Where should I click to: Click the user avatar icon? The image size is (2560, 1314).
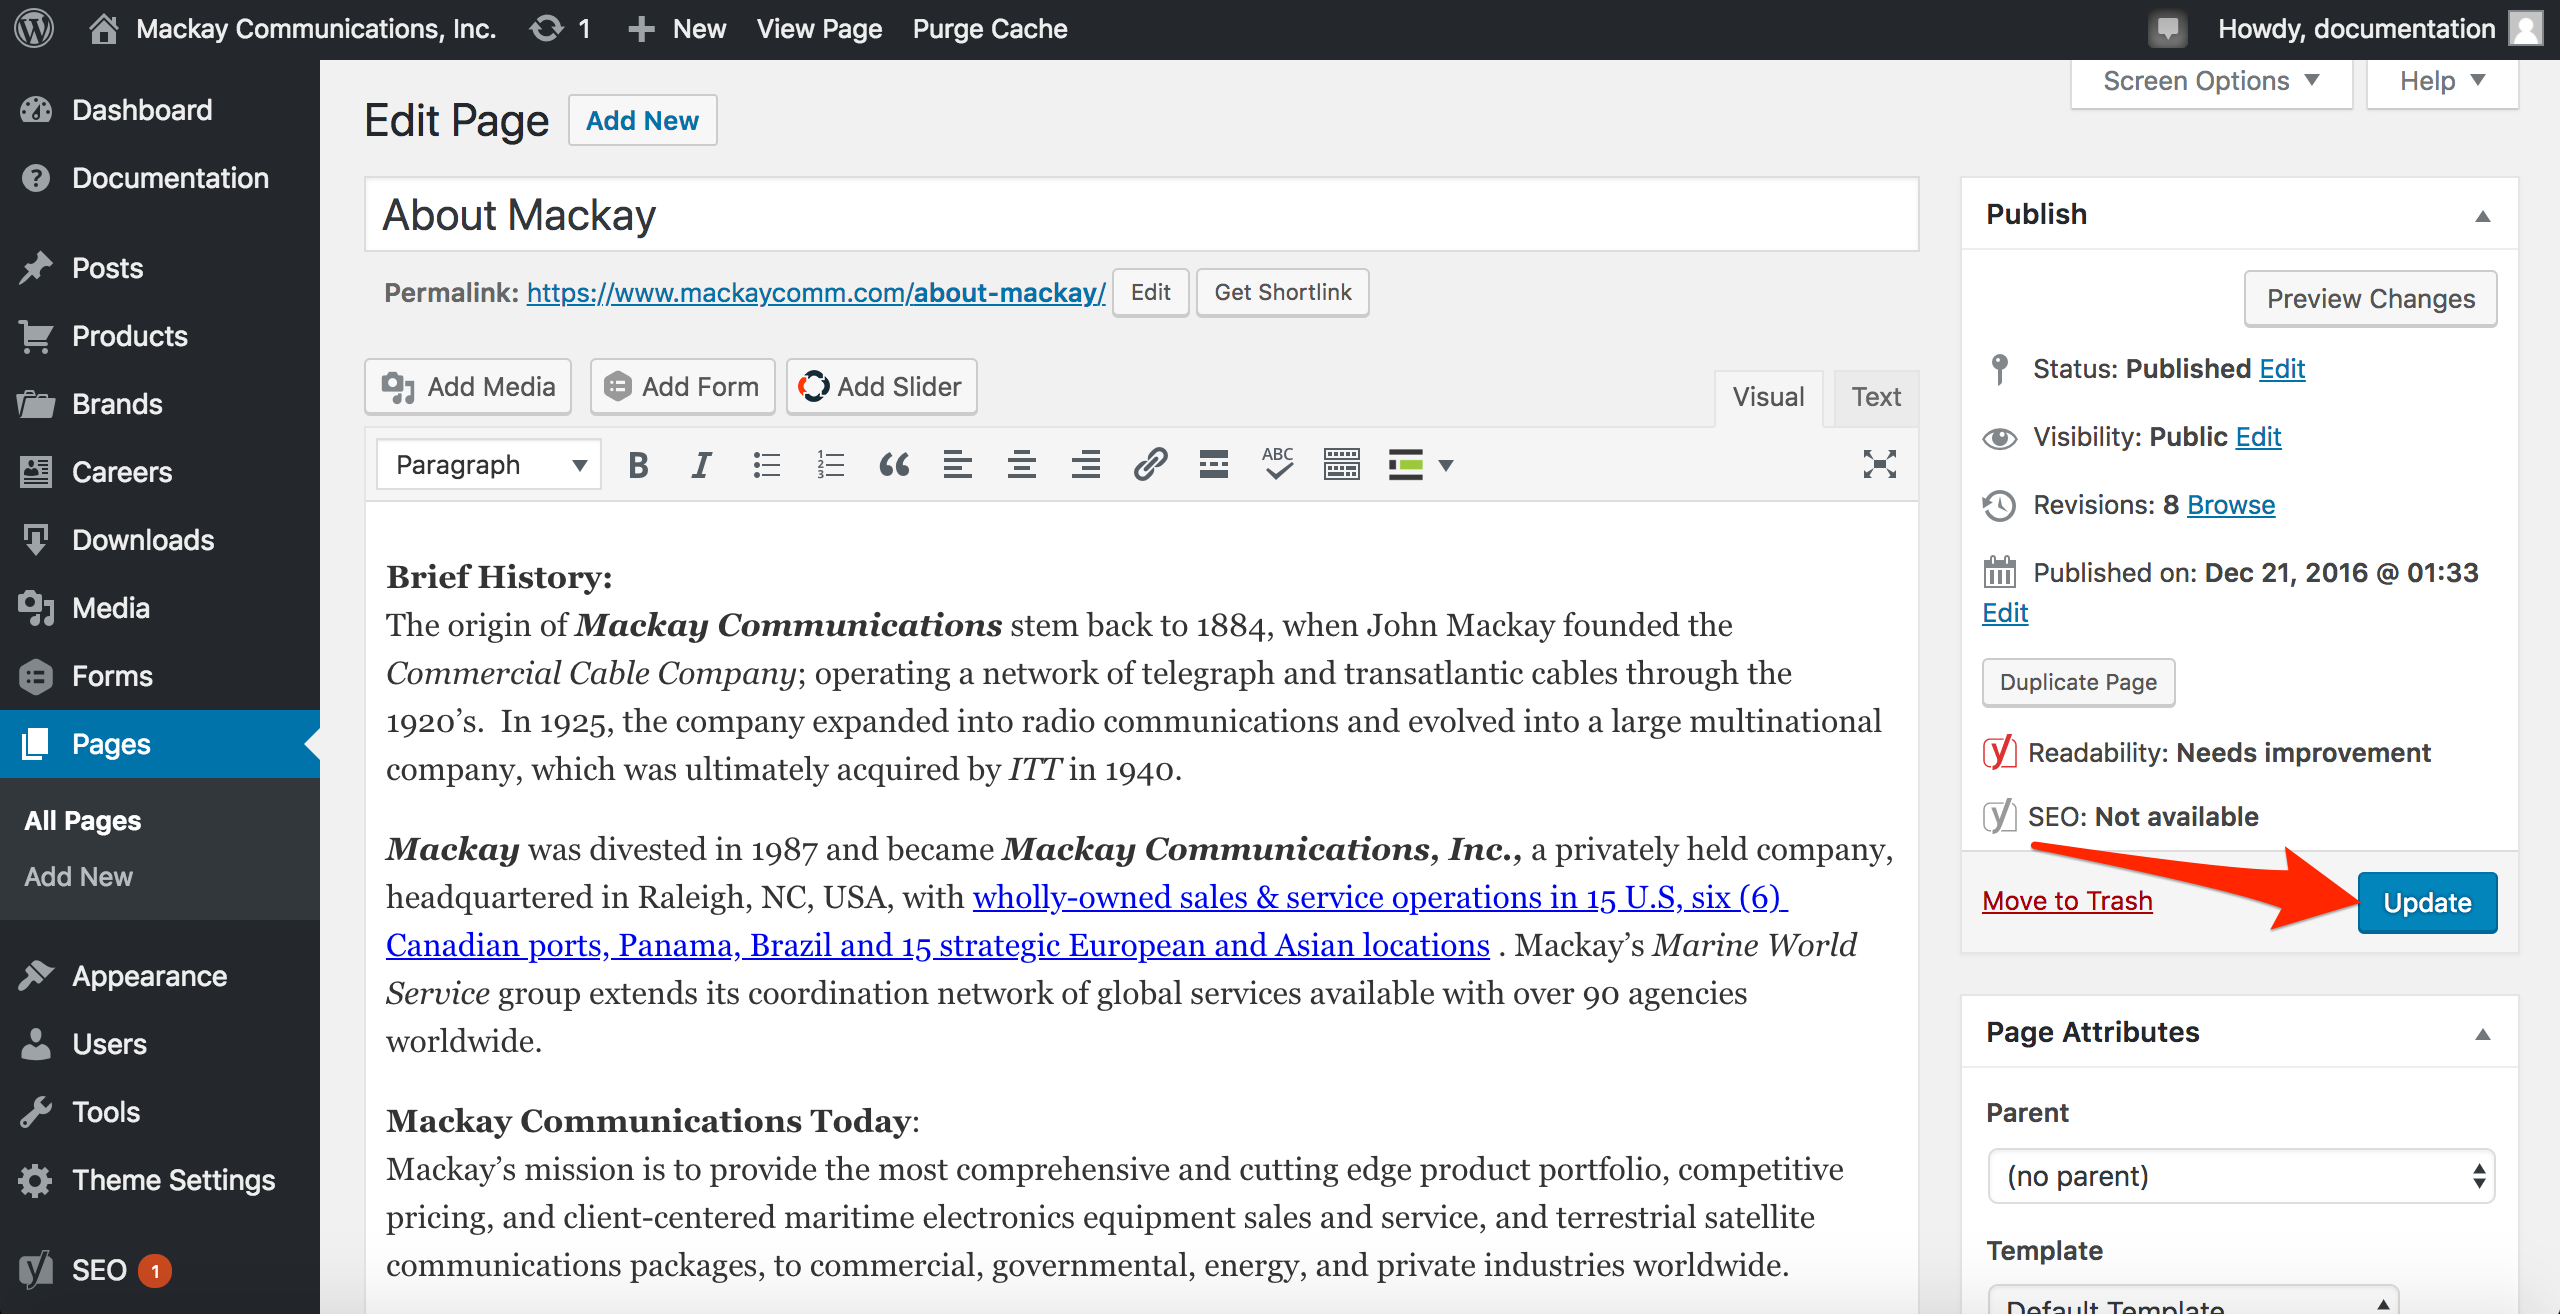(2527, 28)
